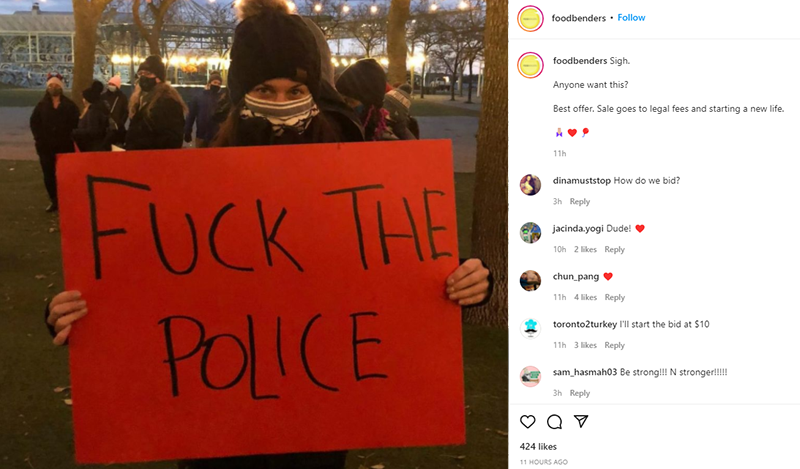The height and width of the screenshot is (469, 800).
Task: Open the protest sign photo
Action: point(254,234)
